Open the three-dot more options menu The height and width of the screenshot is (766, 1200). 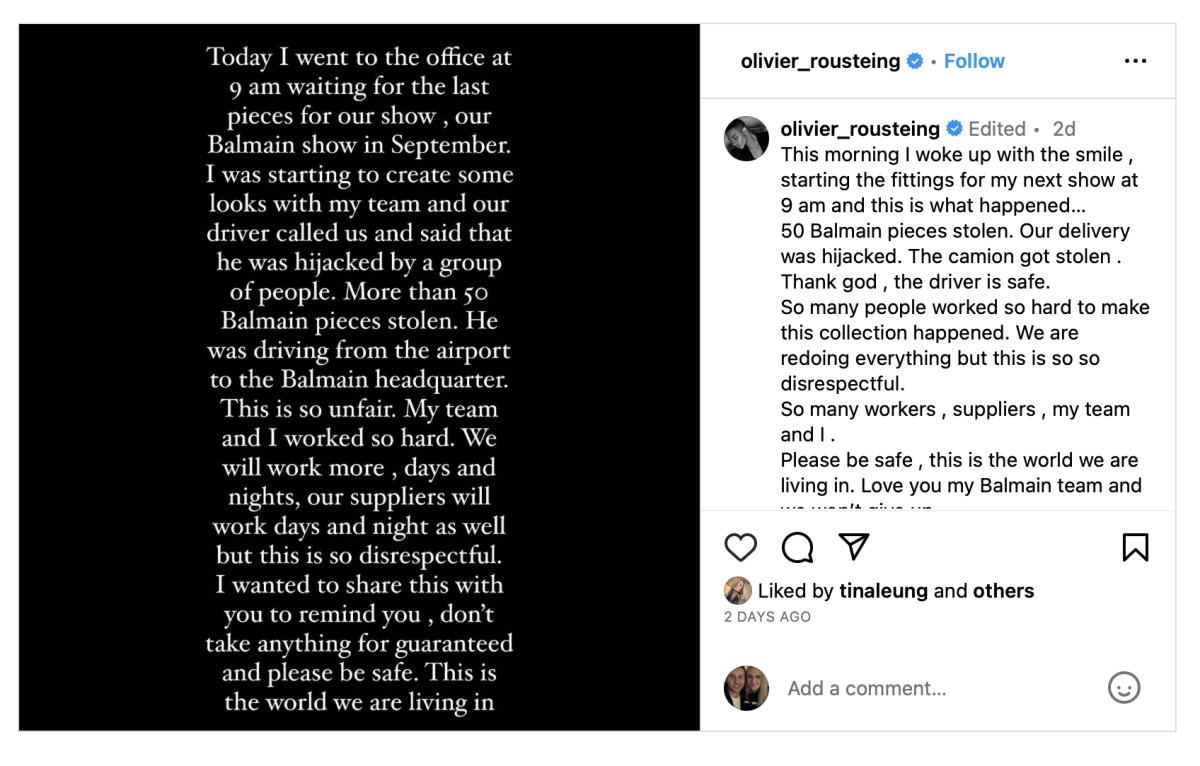click(x=1135, y=61)
